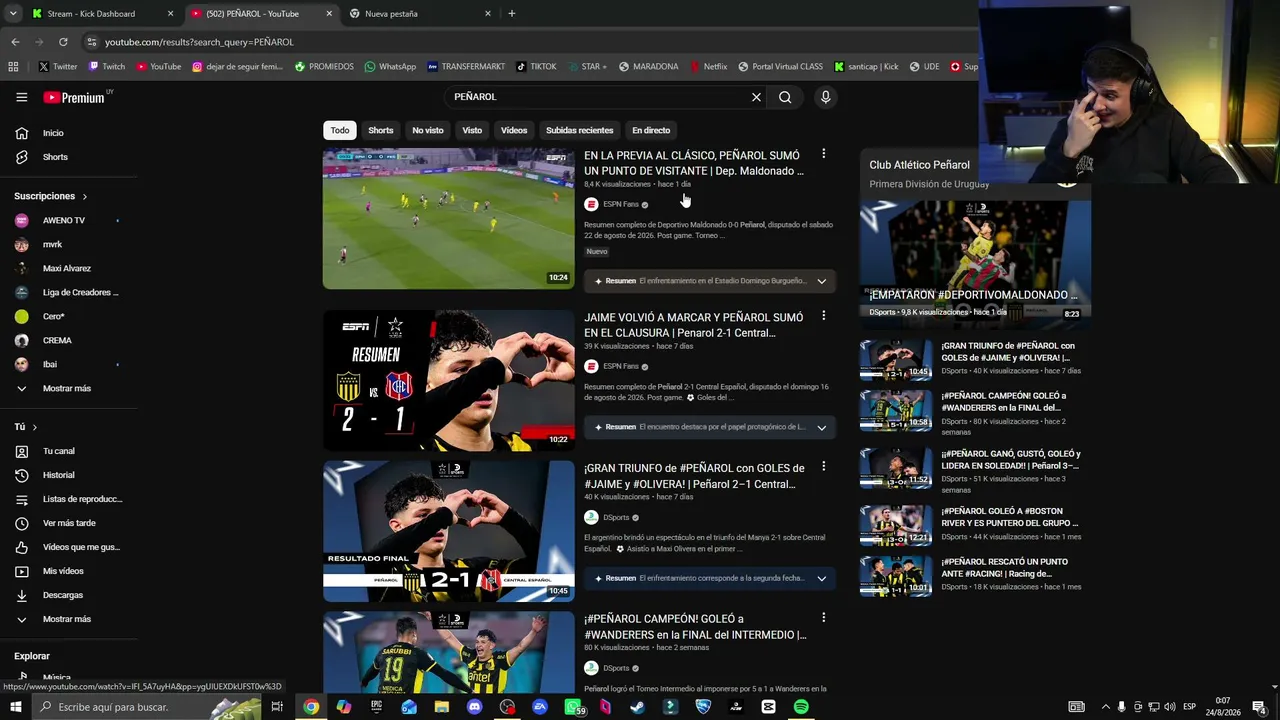Open the browser tab search dropdown
This screenshot has height=720, width=1280.
point(13,14)
